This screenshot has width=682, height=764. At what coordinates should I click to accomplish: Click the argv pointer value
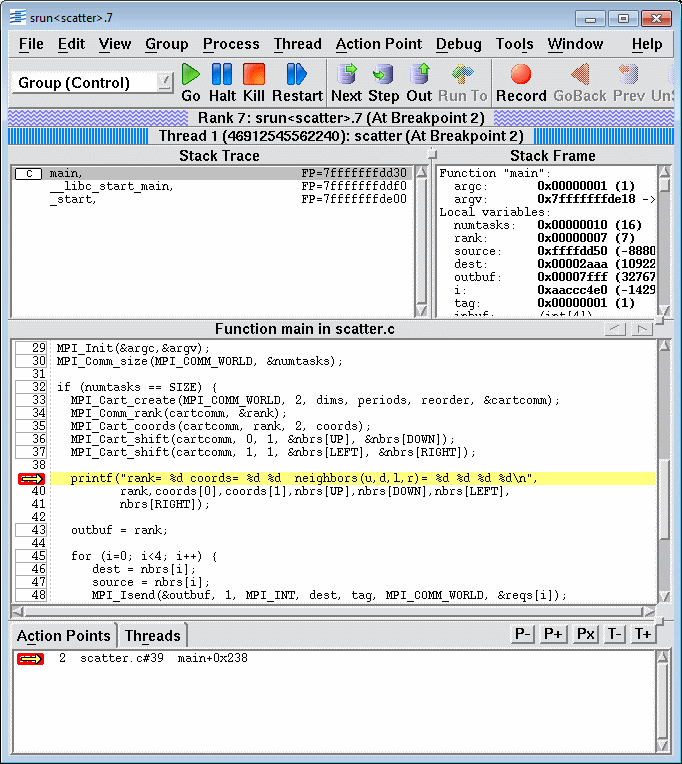pos(595,199)
